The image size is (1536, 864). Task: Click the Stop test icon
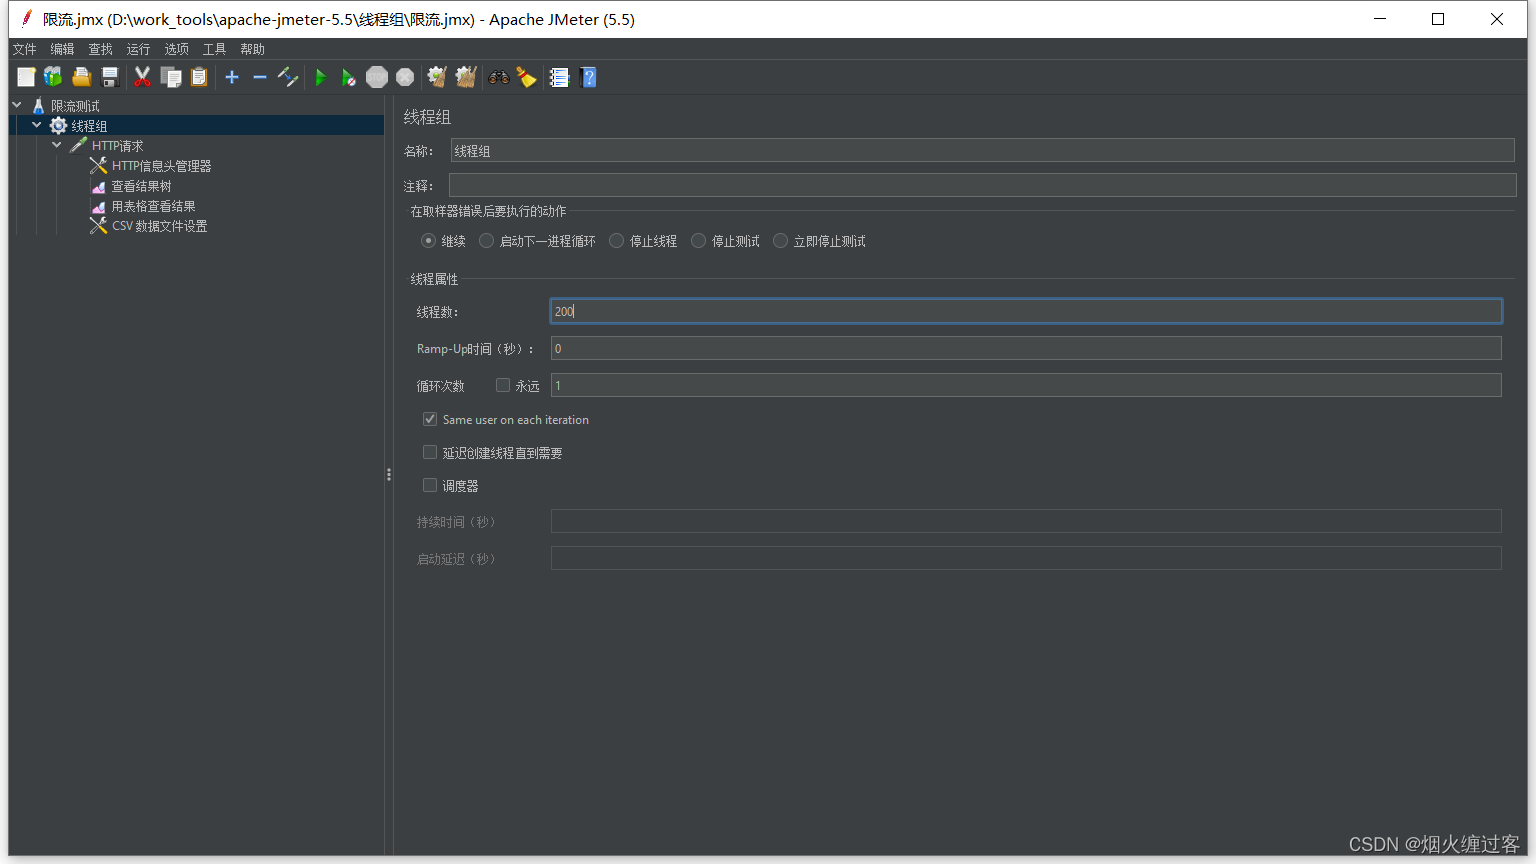coord(377,77)
